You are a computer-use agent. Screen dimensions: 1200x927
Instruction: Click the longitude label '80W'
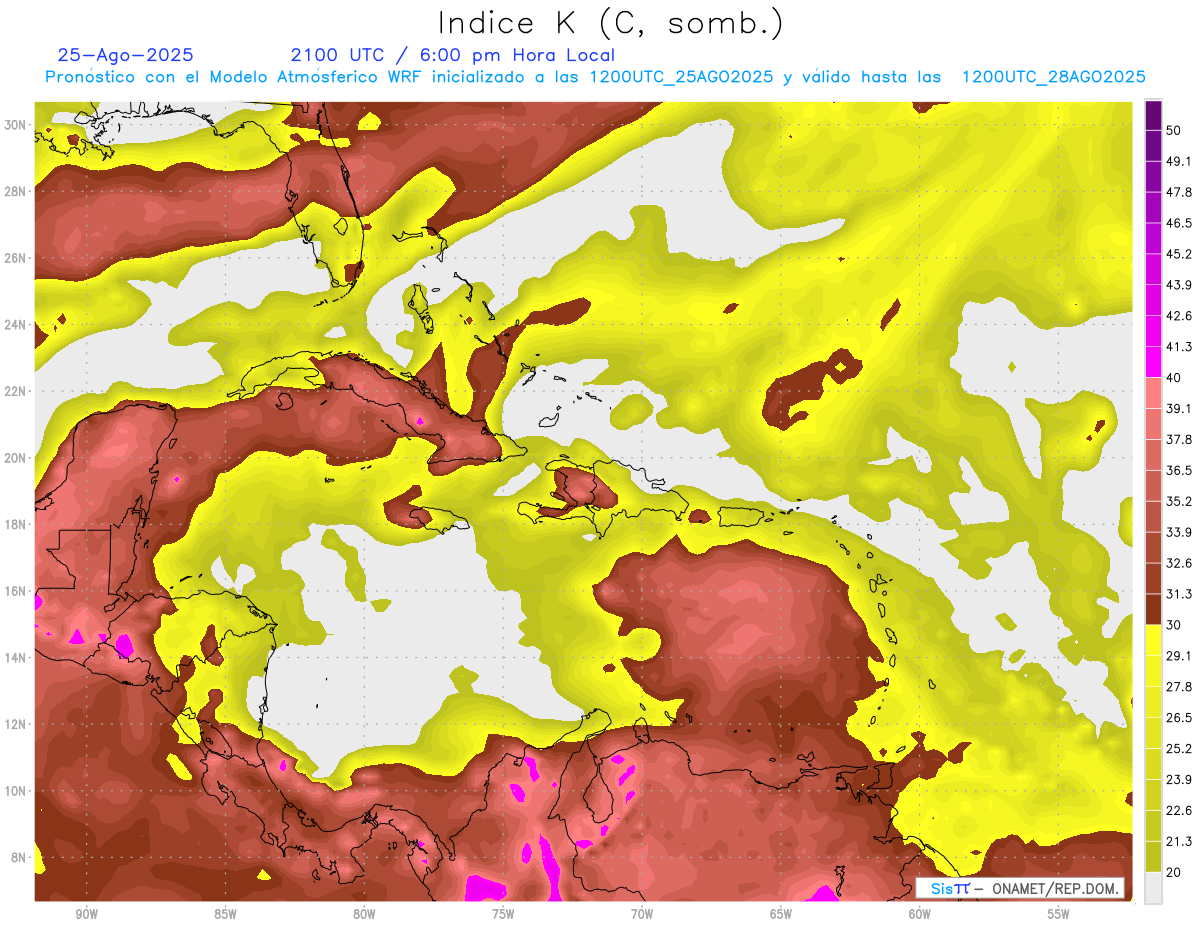(x=364, y=914)
